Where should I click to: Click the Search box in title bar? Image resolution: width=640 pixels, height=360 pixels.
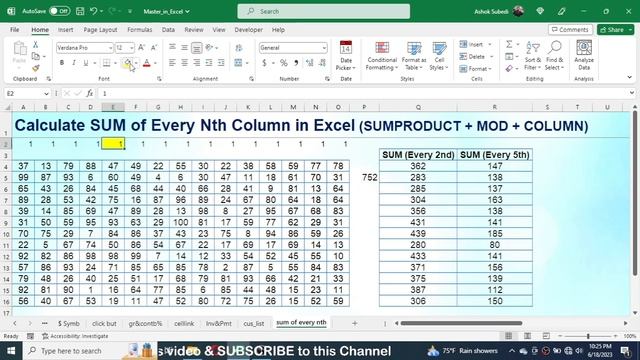pos(324,11)
